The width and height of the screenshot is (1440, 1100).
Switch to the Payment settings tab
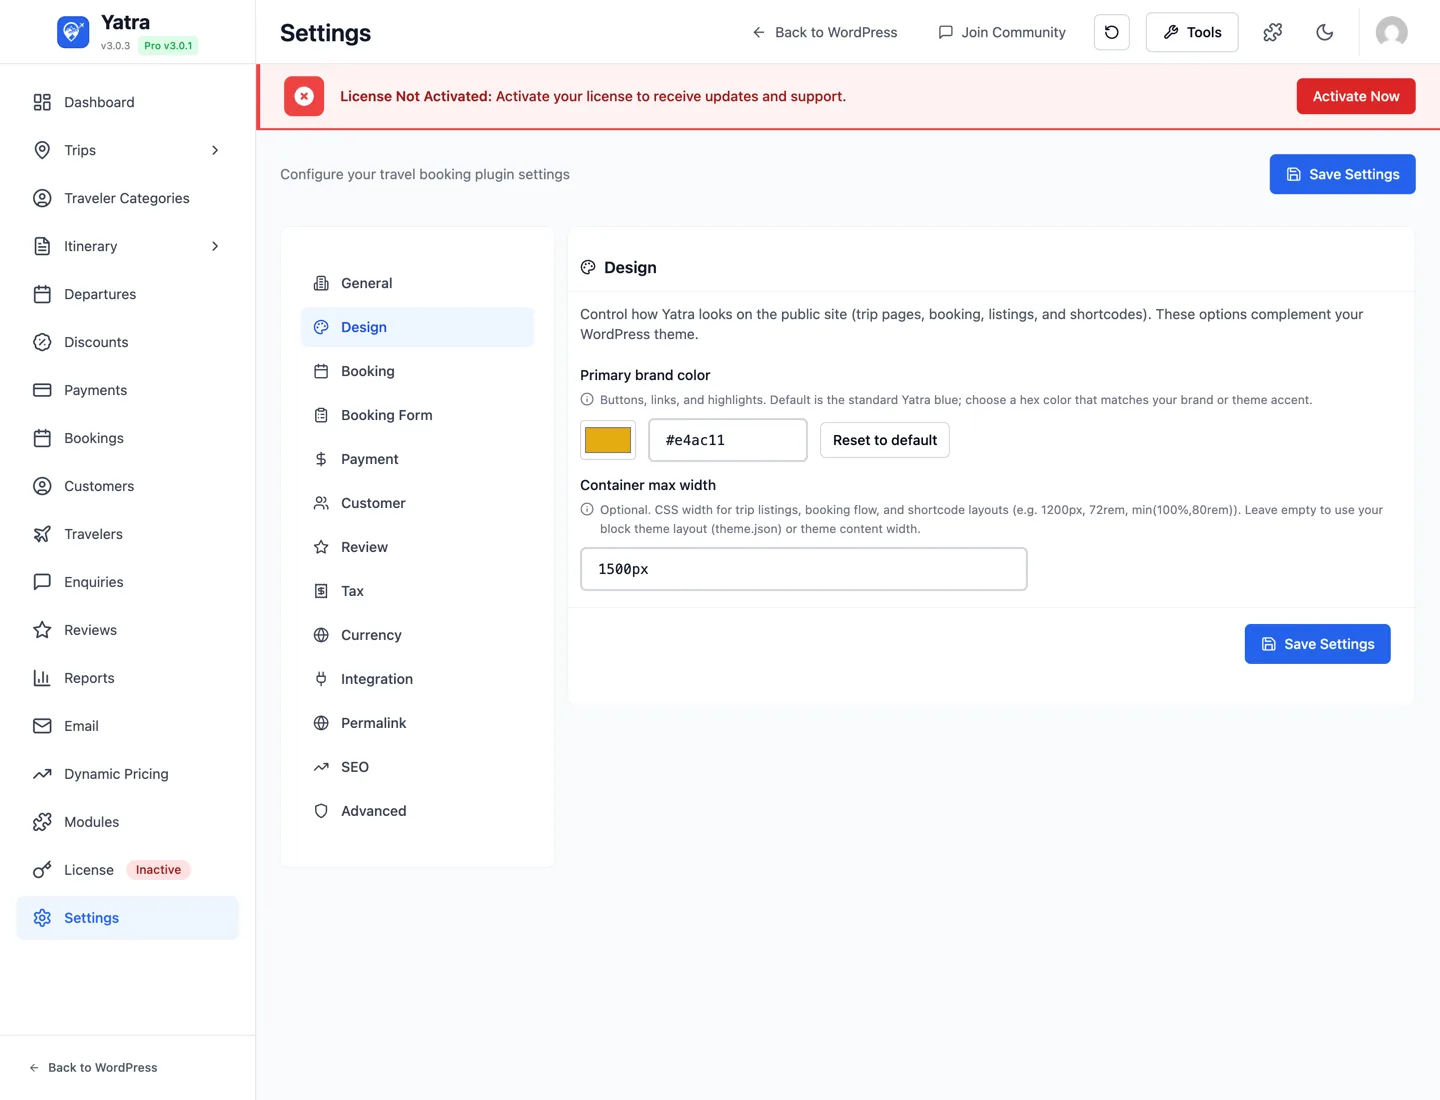coord(417,459)
